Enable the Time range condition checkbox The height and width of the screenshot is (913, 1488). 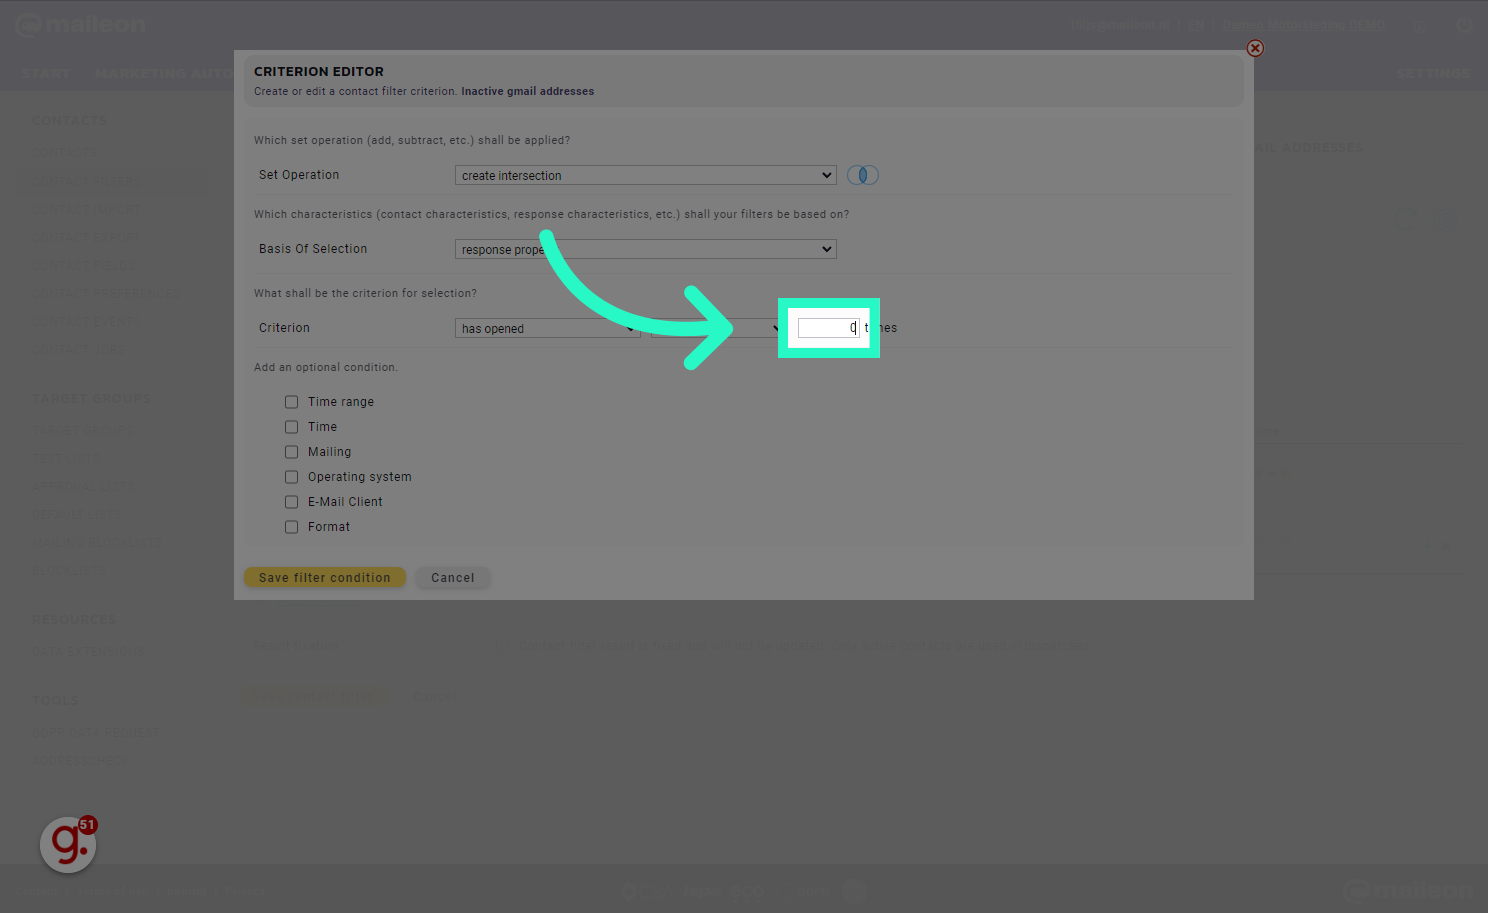click(292, 402)
